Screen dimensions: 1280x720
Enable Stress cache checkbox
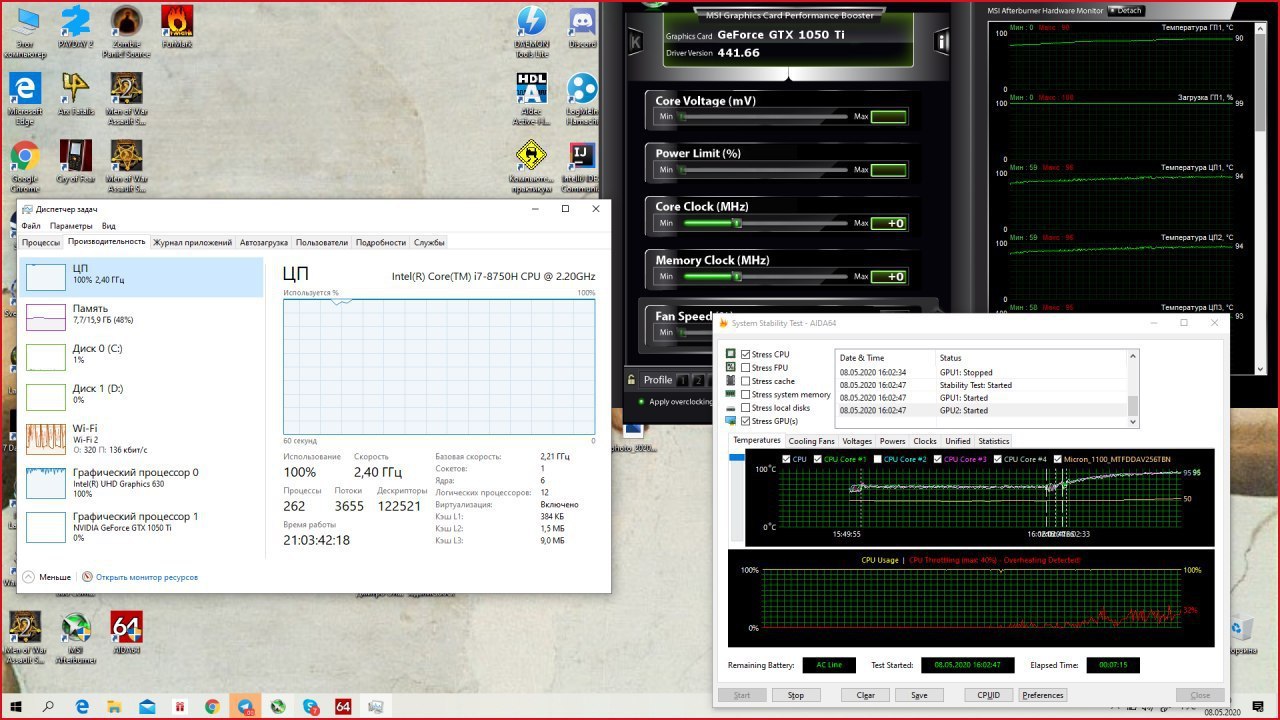click(745, 381)
